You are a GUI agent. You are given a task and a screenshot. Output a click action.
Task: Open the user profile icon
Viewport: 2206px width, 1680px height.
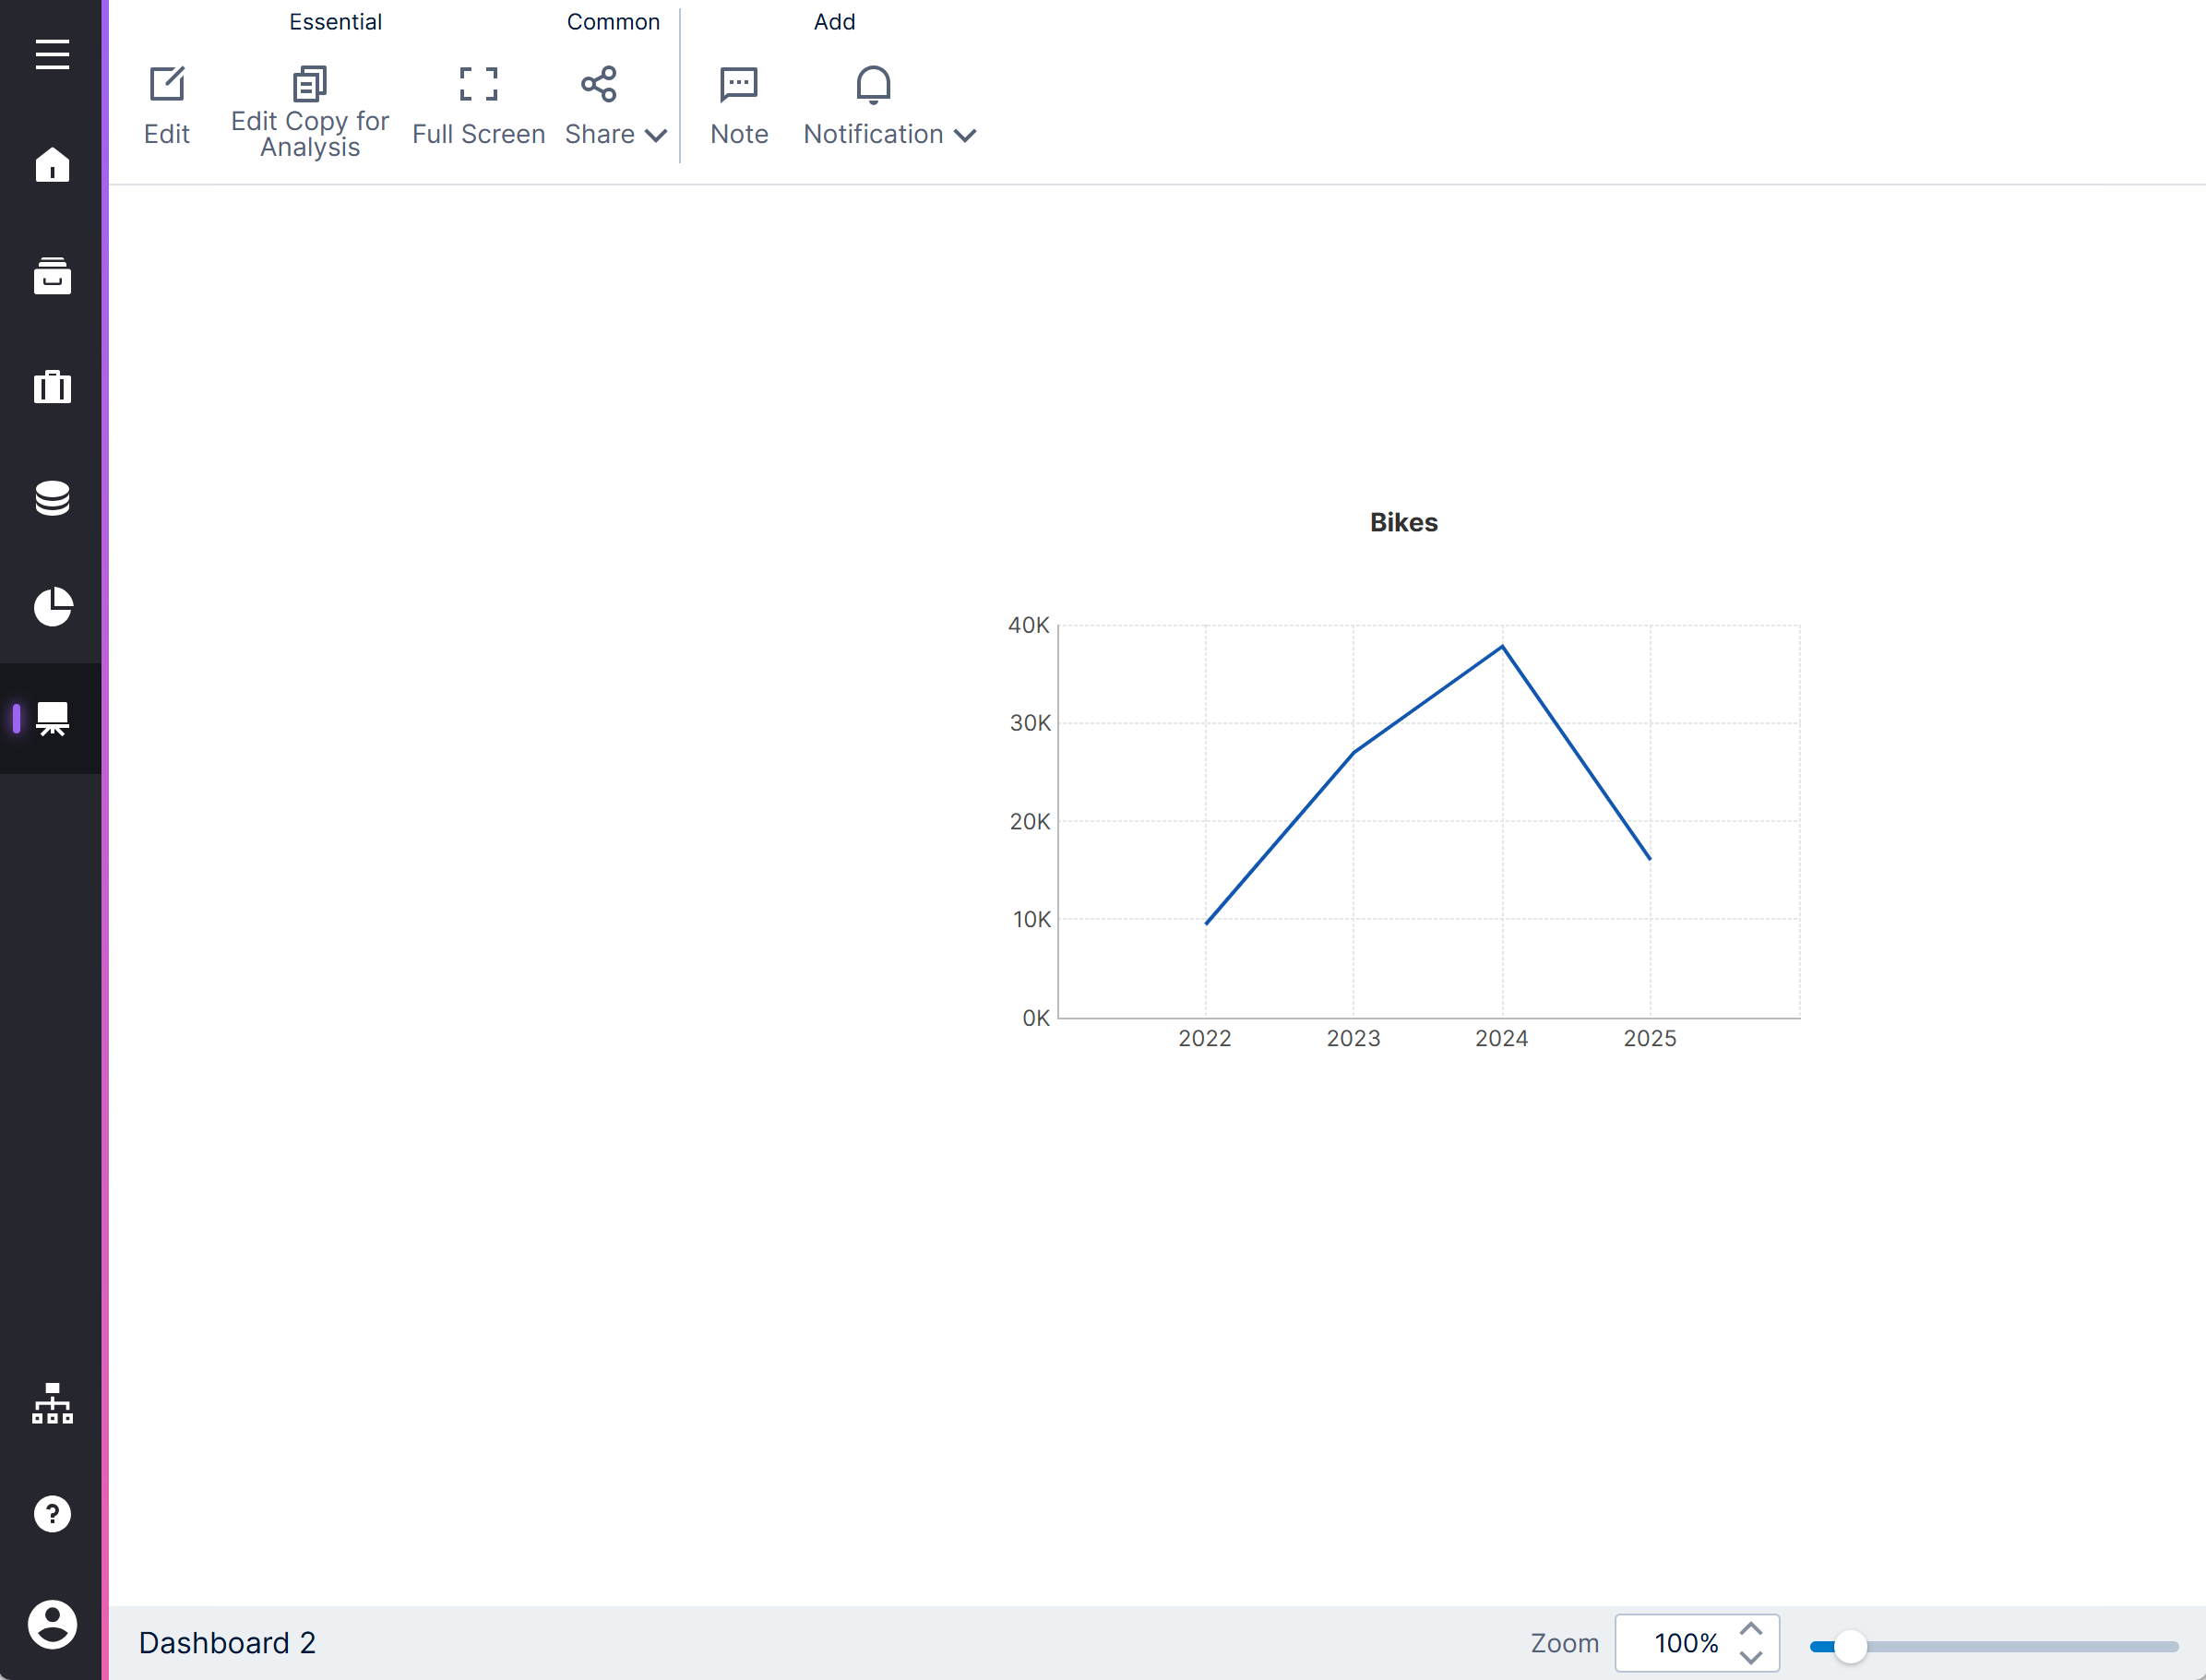pyautogui.click(x=52, y=1624)
